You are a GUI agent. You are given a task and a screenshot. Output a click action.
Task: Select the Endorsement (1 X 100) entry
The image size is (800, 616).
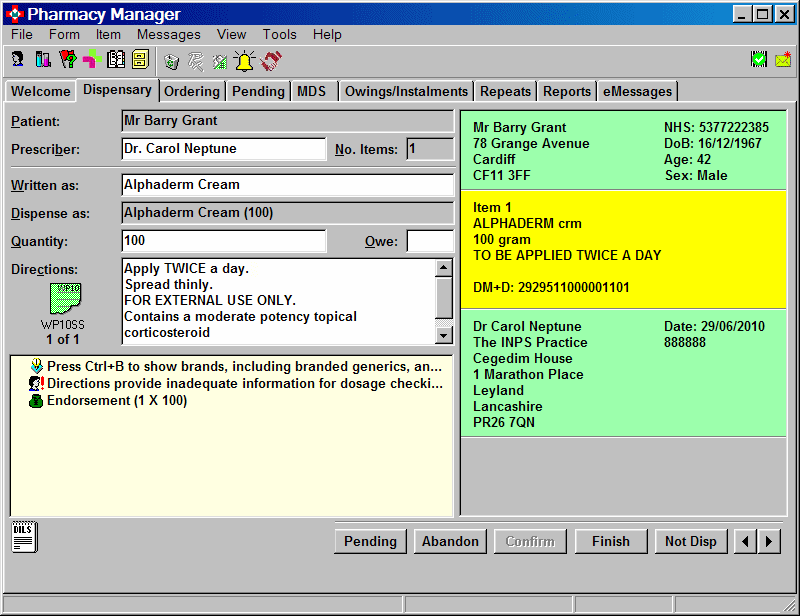click(x=117, y=401)
